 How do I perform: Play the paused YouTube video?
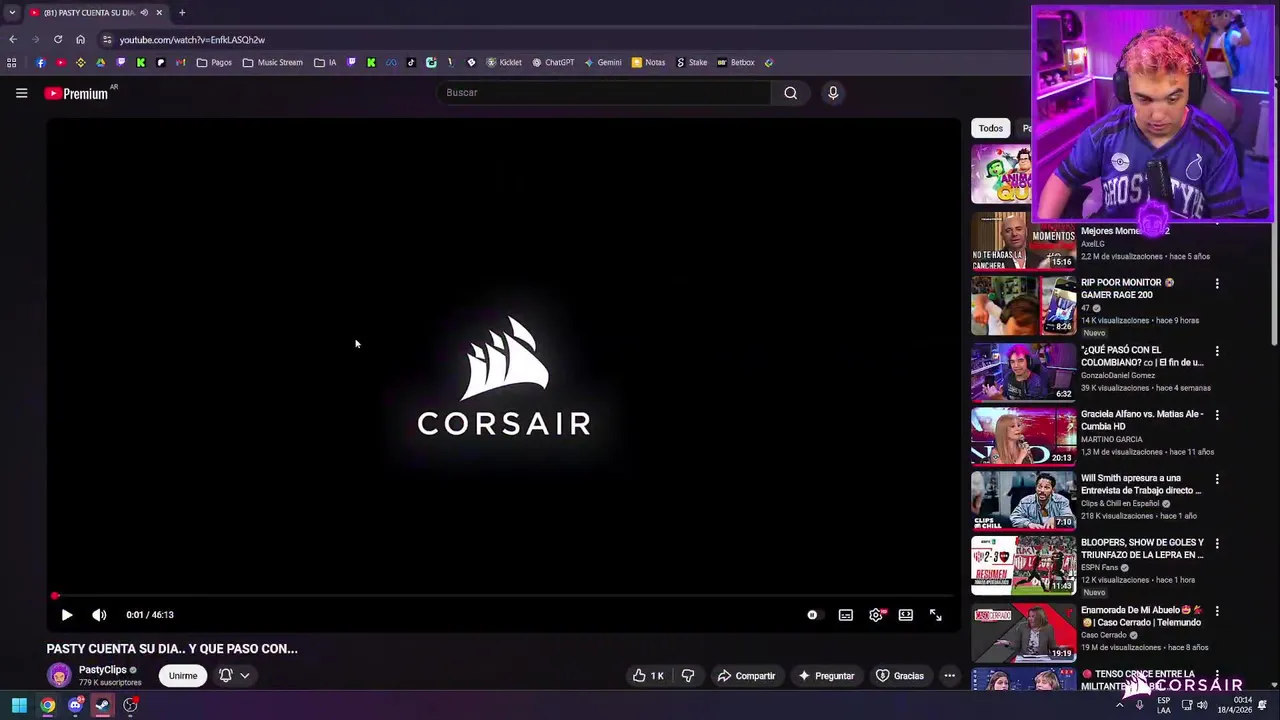pos(67,615)
